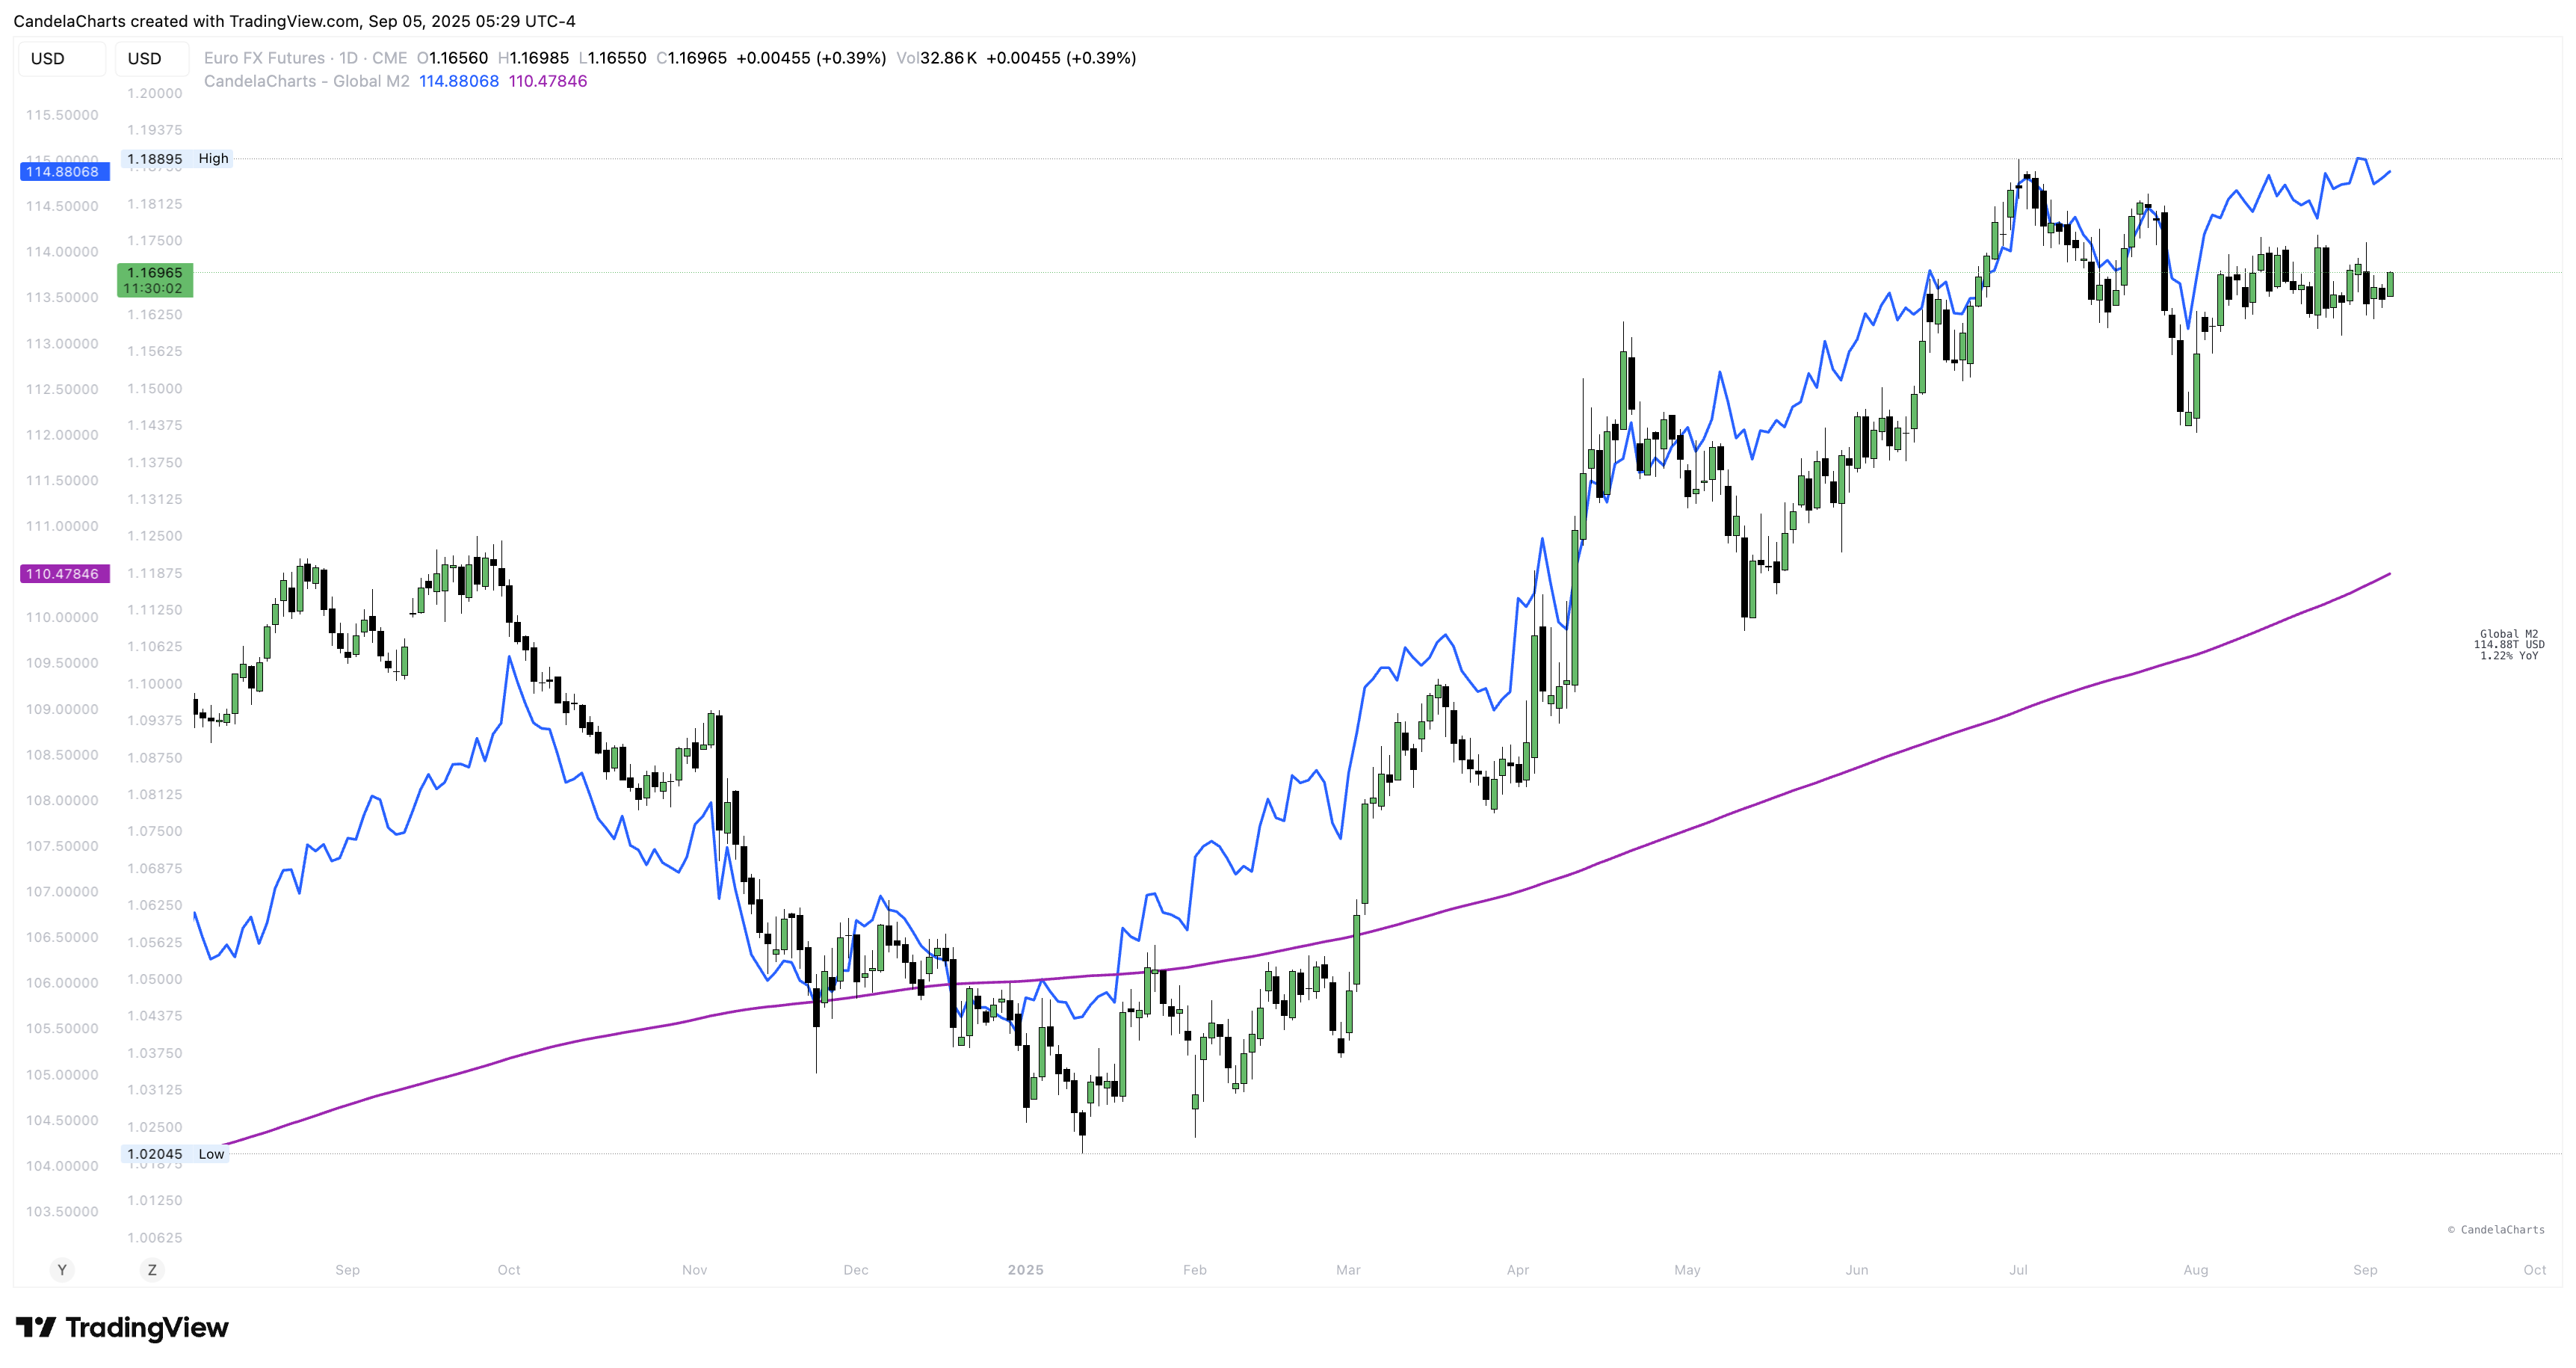Click the blue 114.88068 price label

pyautogui.click(x=64, y=172)
